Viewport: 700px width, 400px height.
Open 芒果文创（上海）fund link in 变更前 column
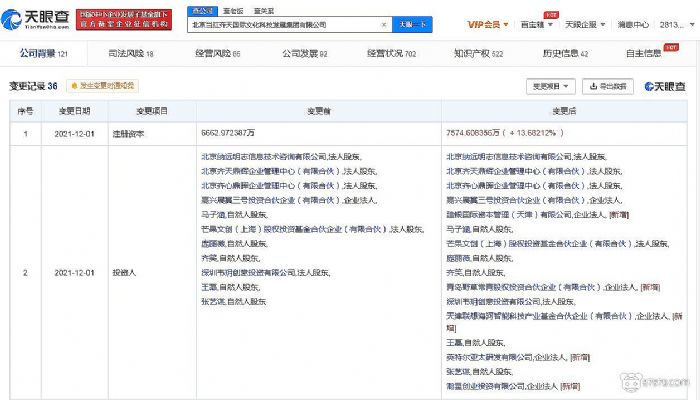(x=294, y=229)
